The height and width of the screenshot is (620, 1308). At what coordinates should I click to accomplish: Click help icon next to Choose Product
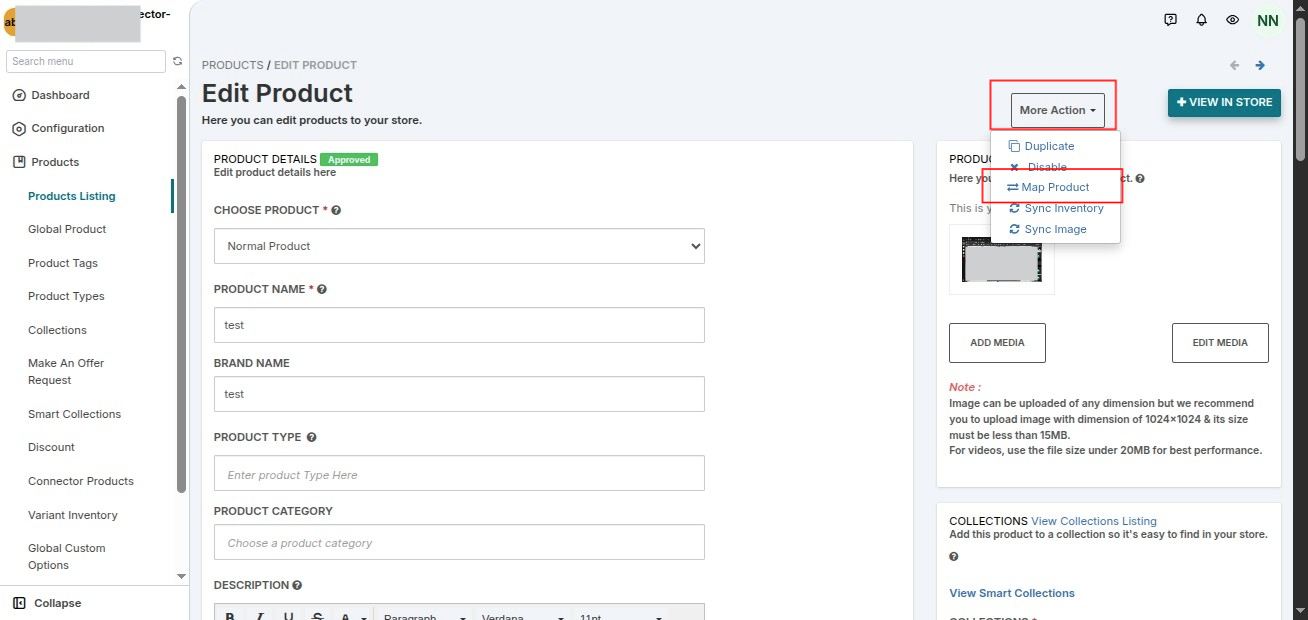point(336,211)
